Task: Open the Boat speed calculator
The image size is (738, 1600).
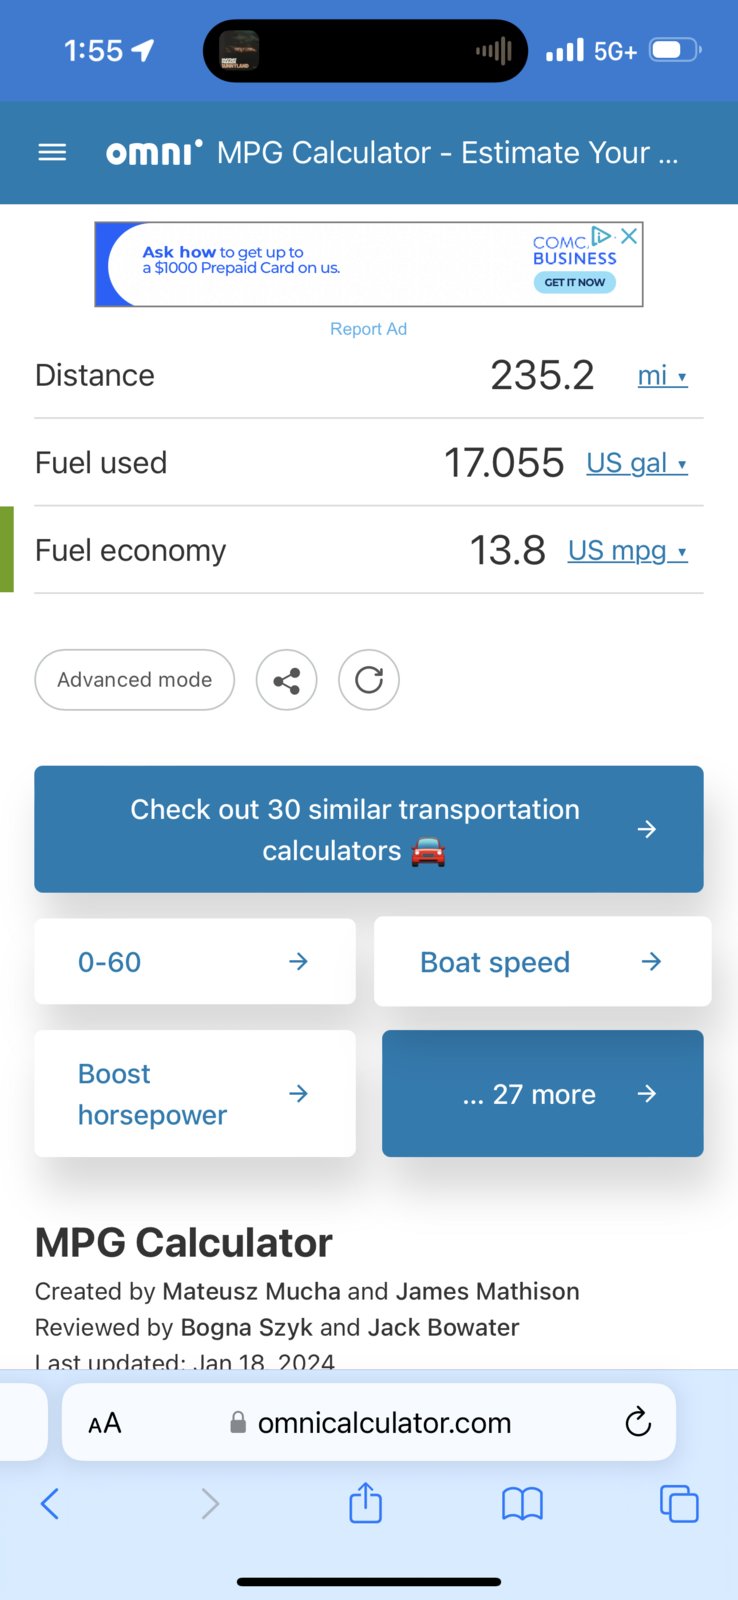Action: (x=543, y=962)
